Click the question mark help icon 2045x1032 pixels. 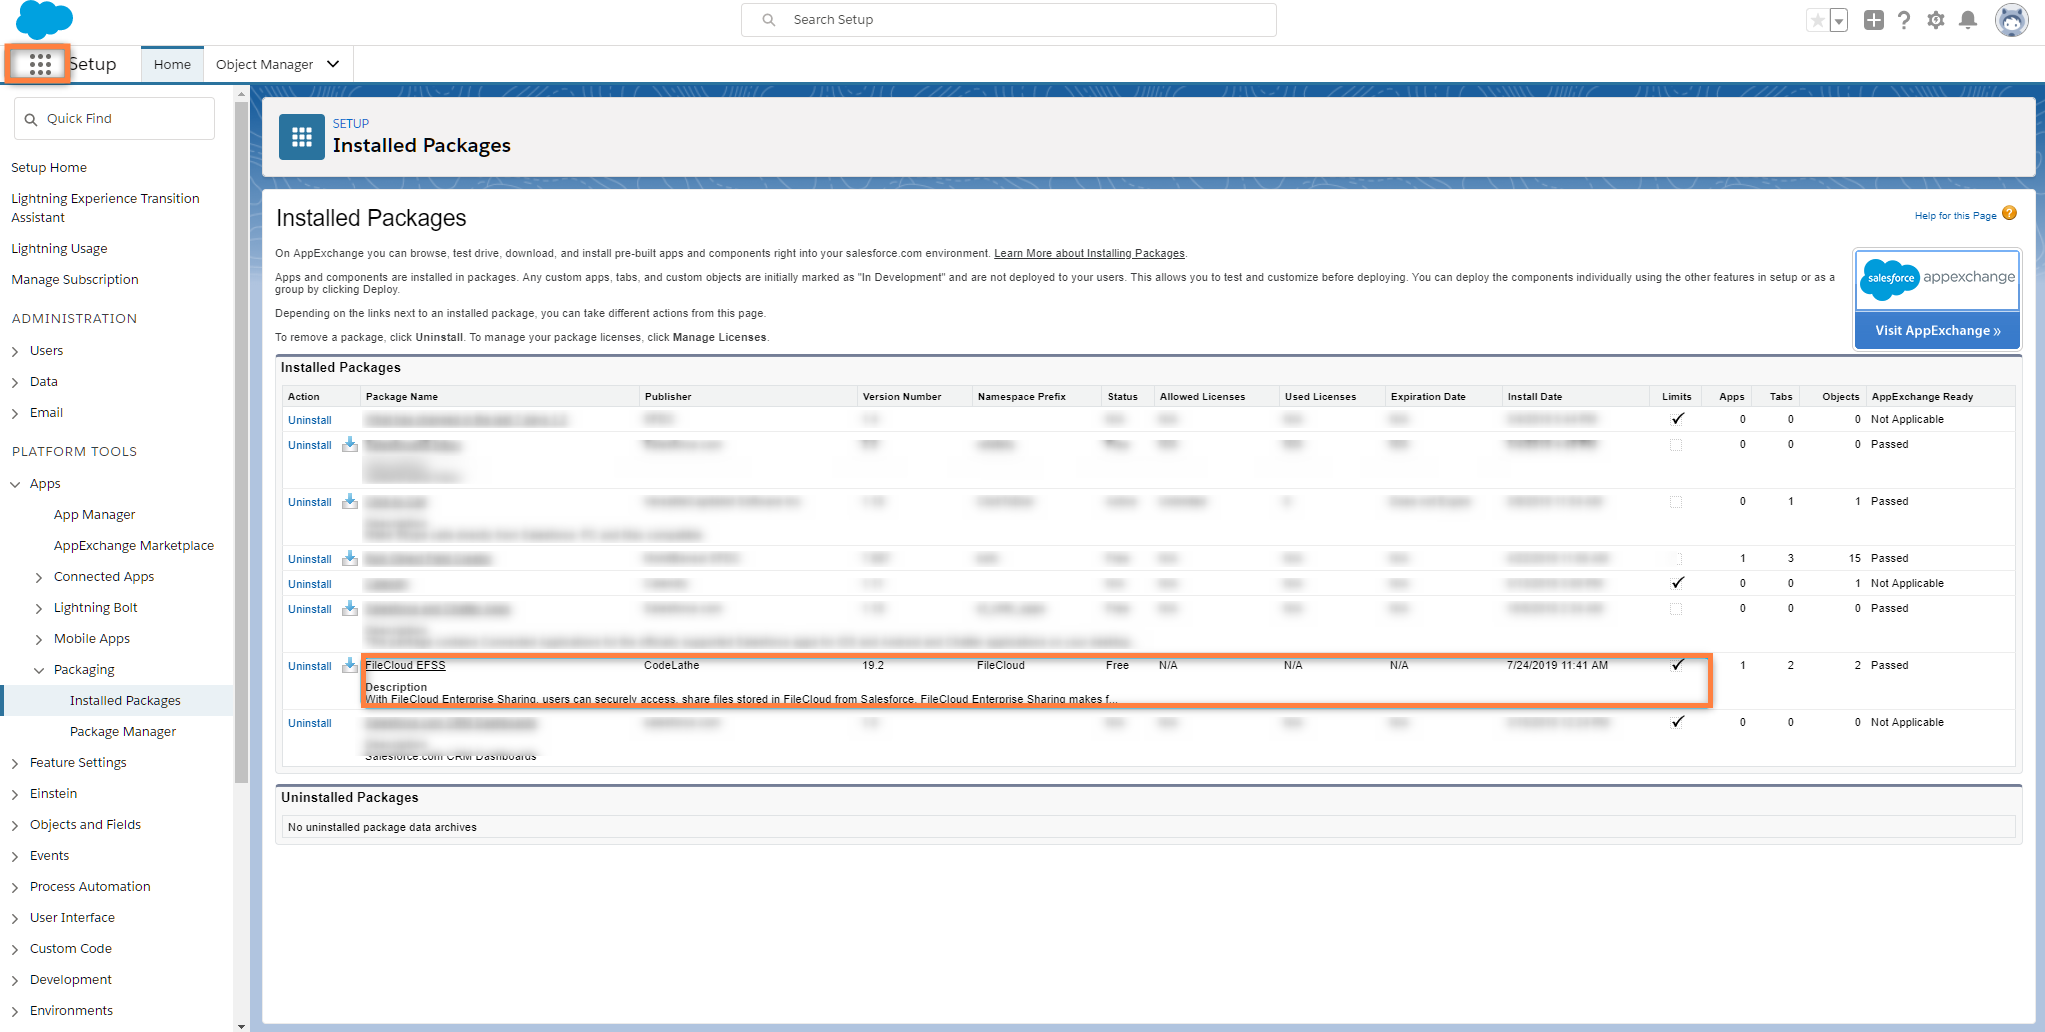point(1904,20)
